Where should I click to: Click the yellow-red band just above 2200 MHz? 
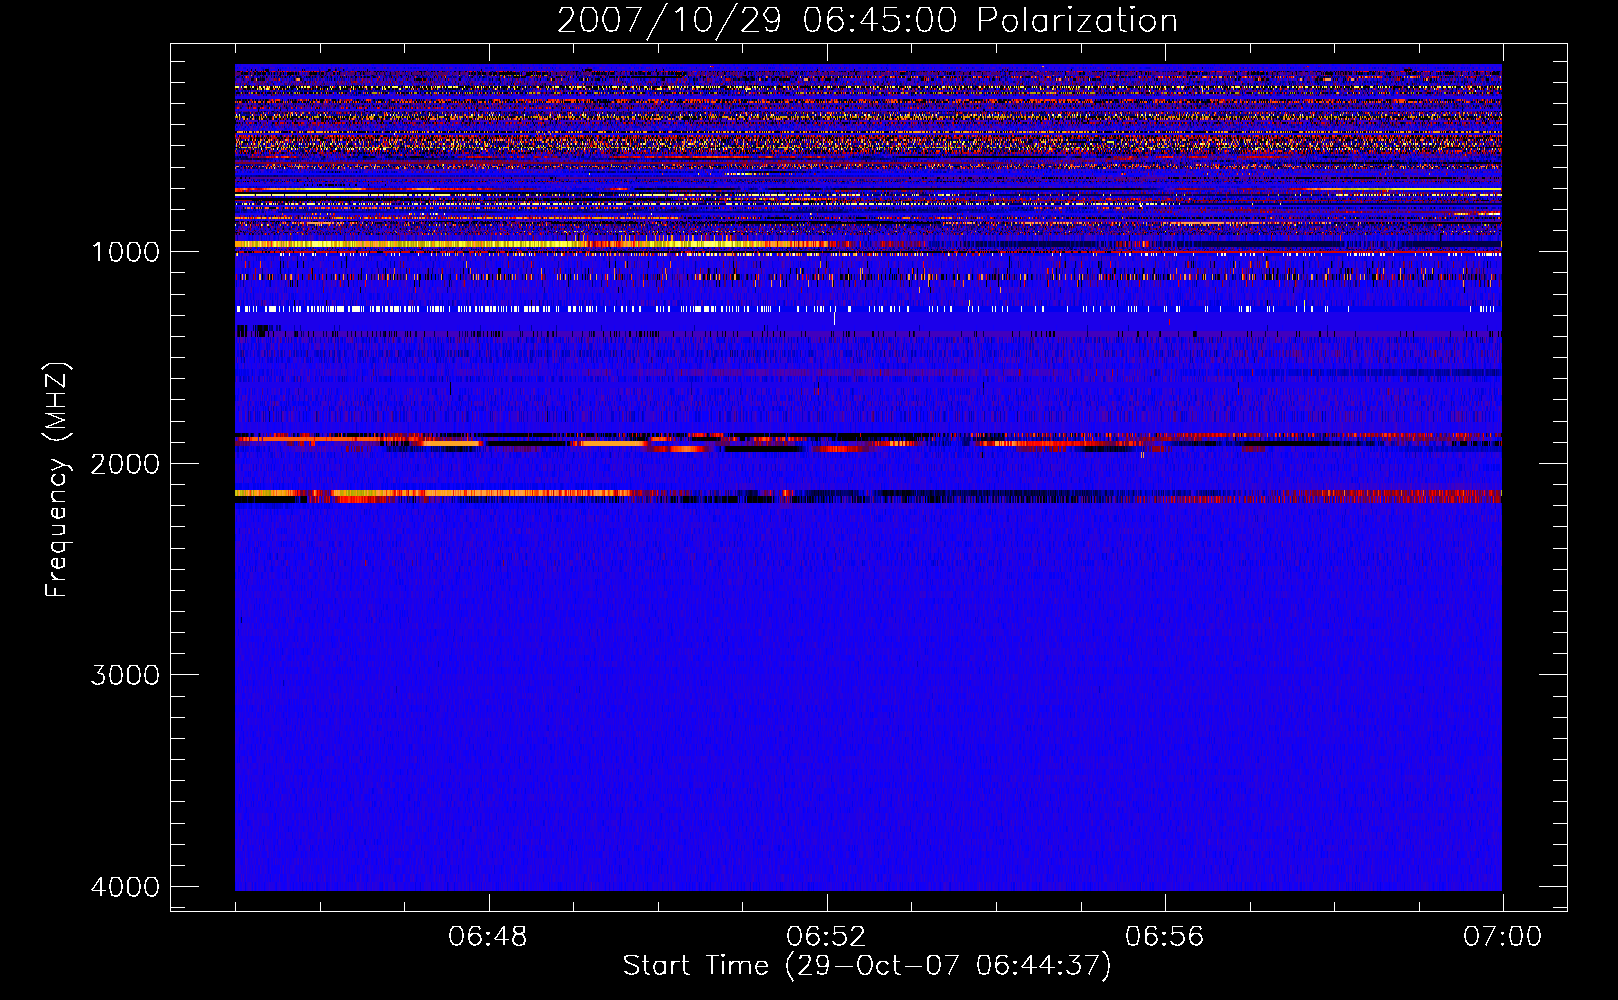click(868, 495)
